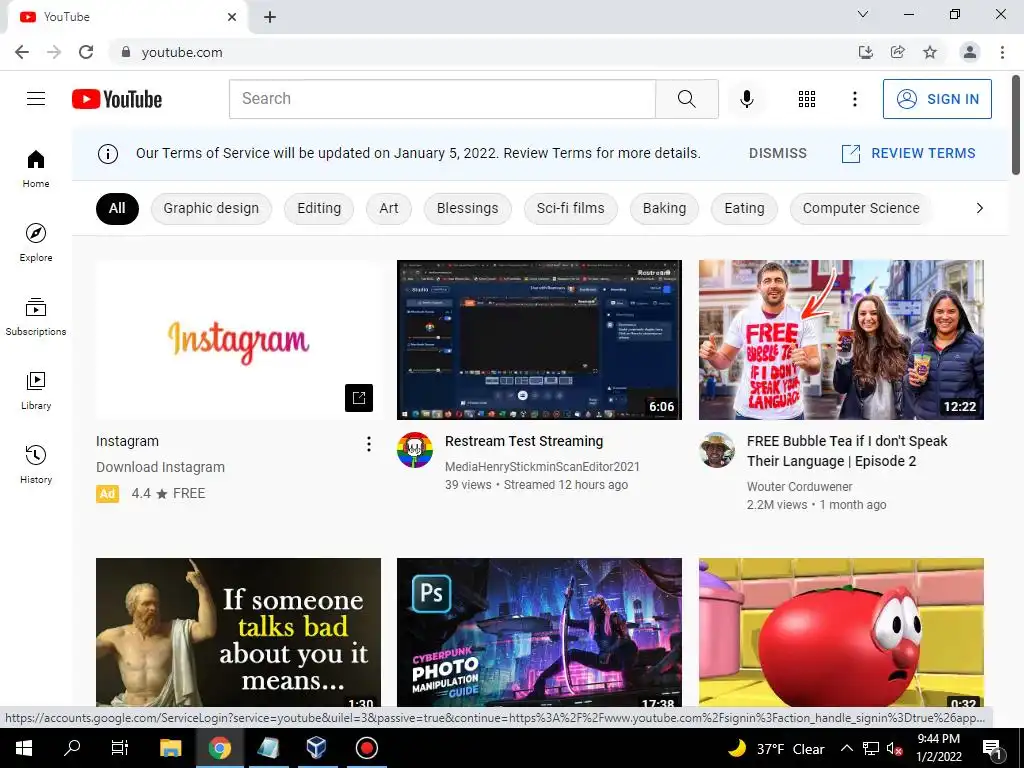Viewport: 1024px width, 768px height.
Task: Open Chrome three-dot menu
Action: point(1002,52)
